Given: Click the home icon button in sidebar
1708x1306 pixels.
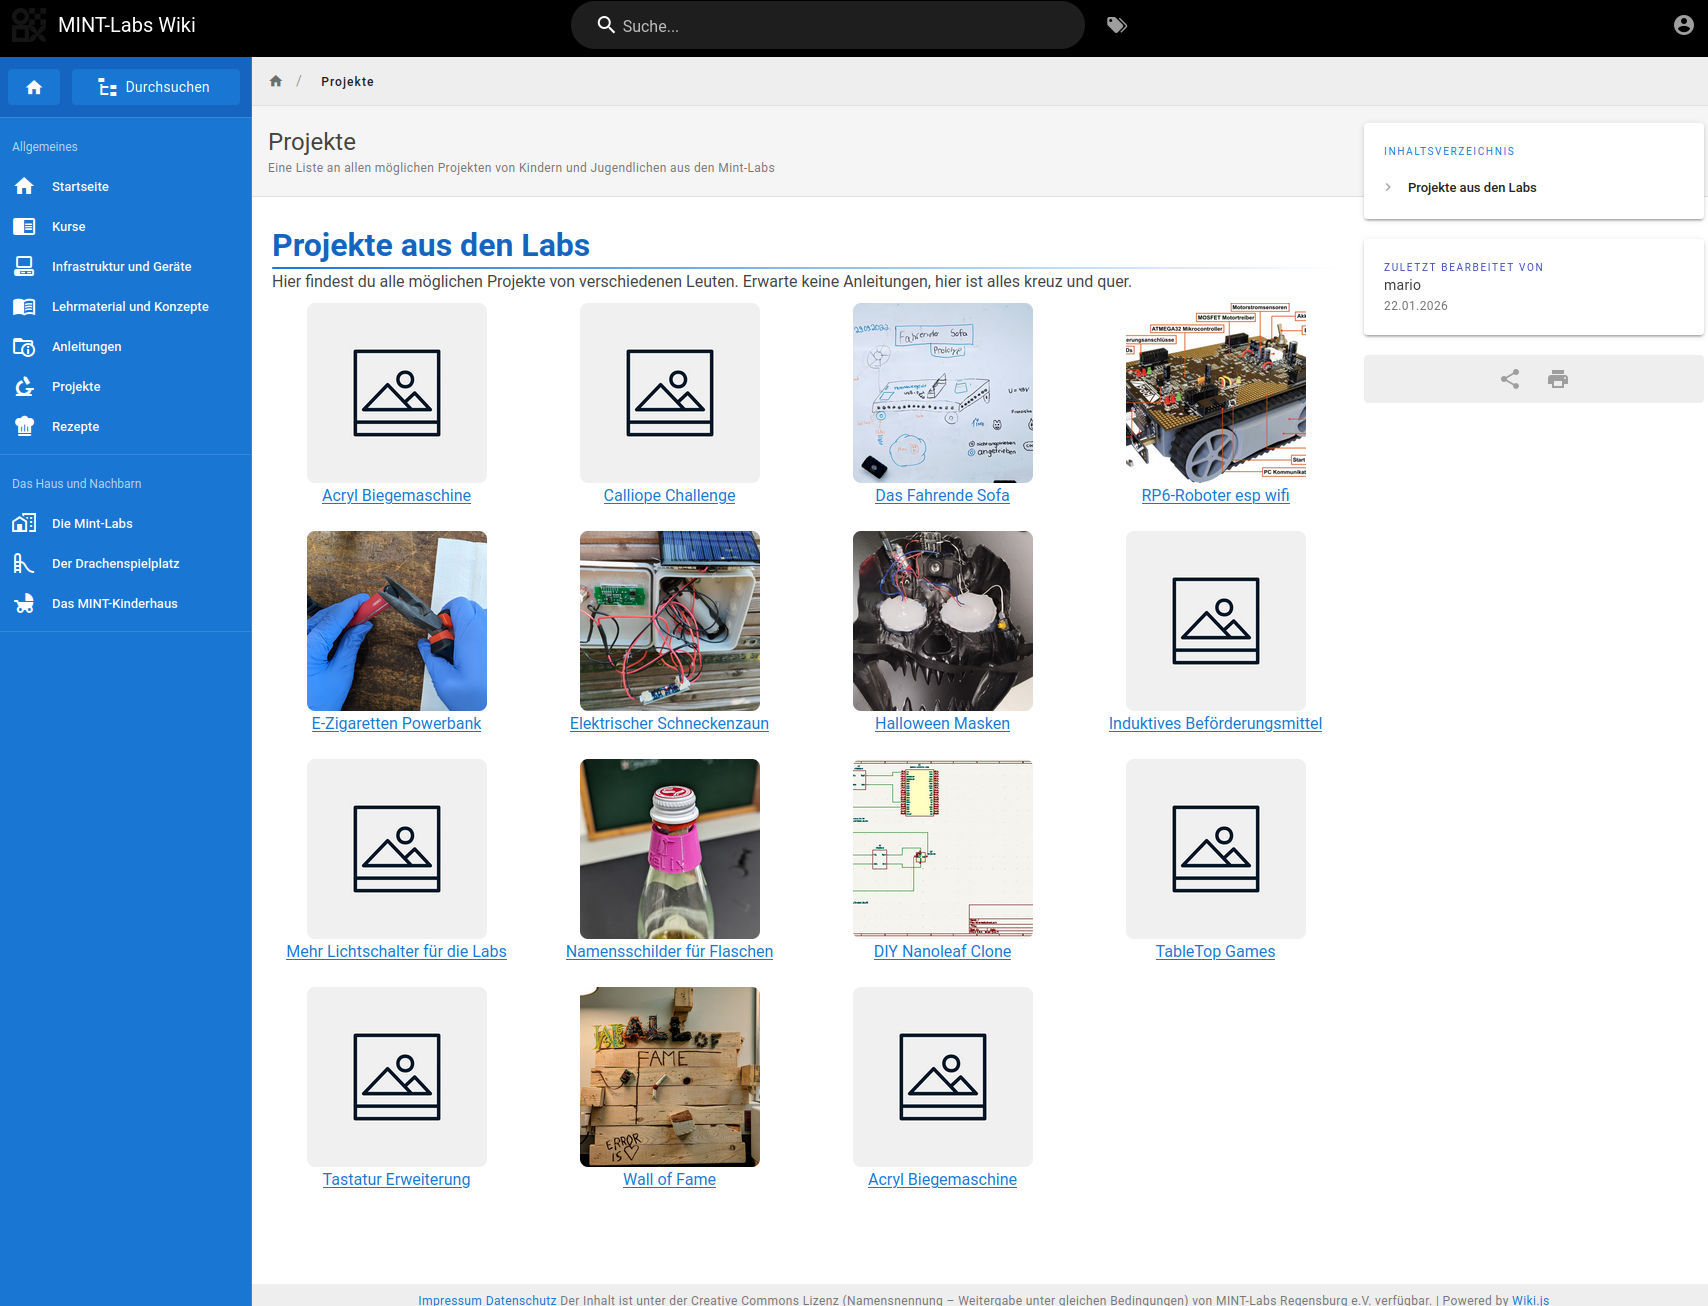Looking at the screenshot, I should pyautogui.click(x=34, y=87).
